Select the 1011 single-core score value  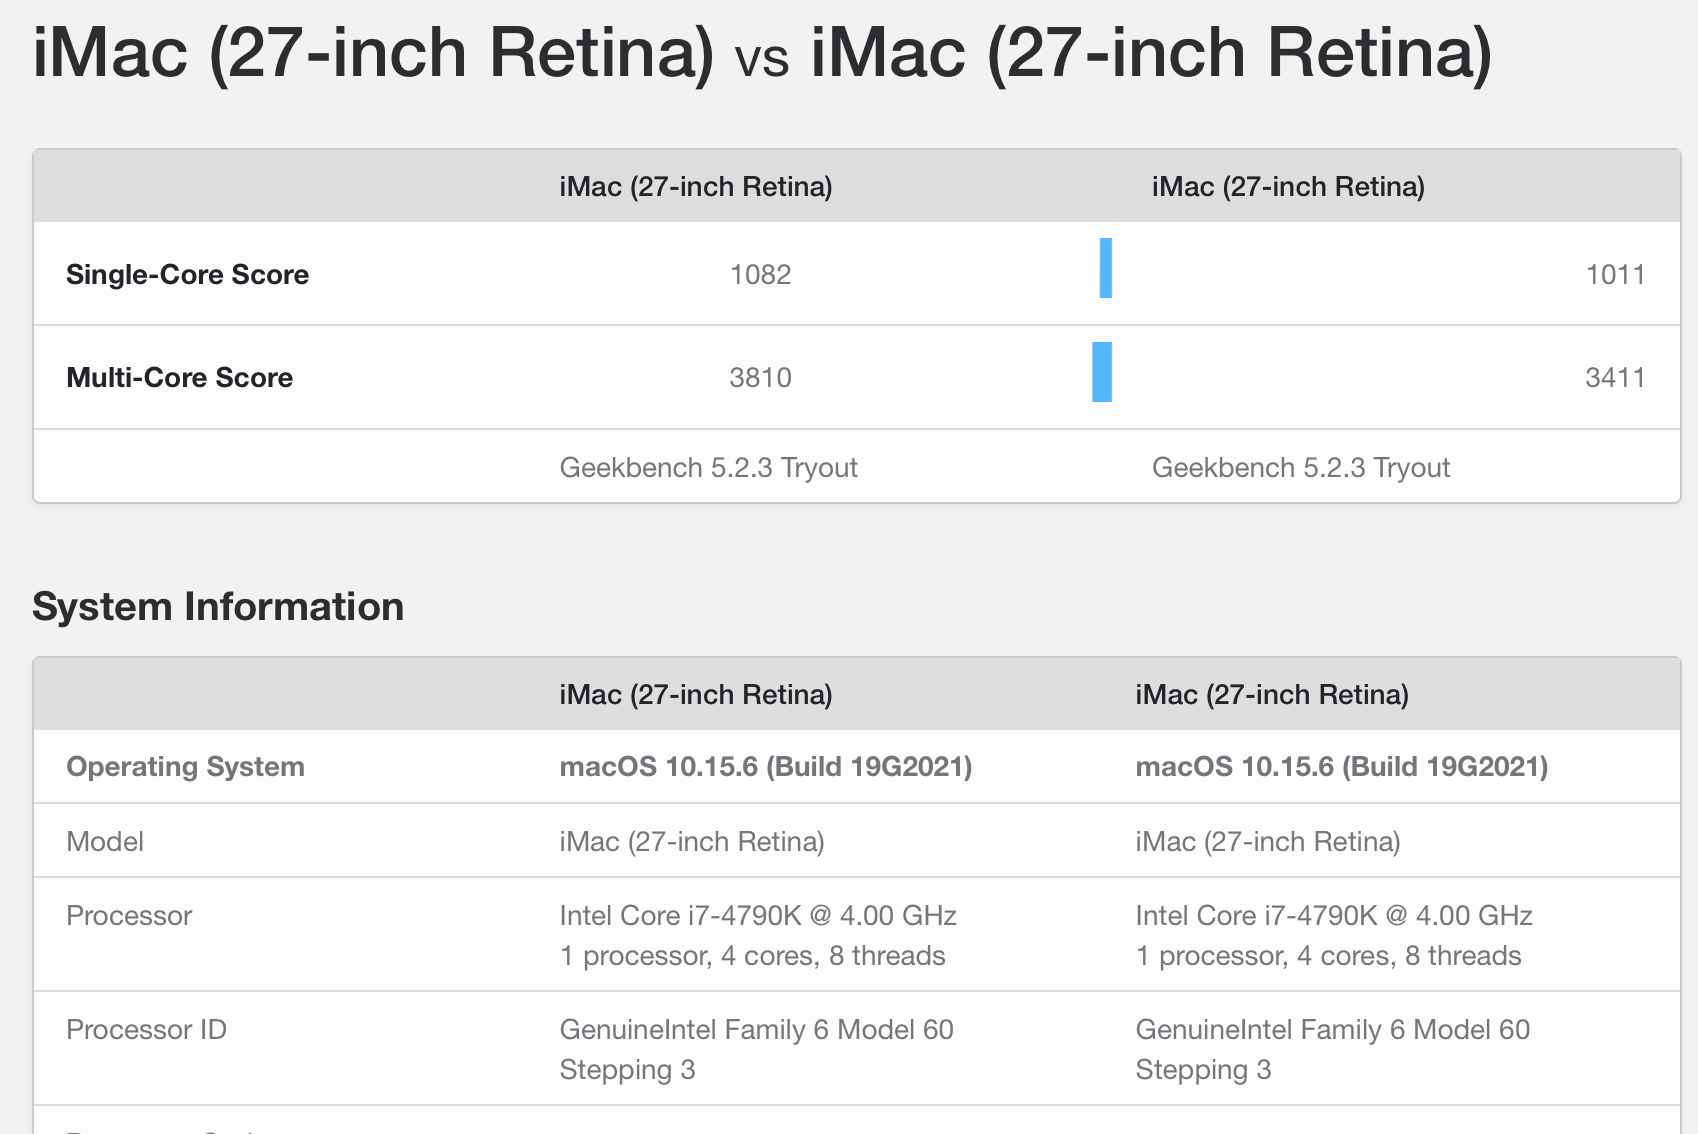click(1615, 275)
